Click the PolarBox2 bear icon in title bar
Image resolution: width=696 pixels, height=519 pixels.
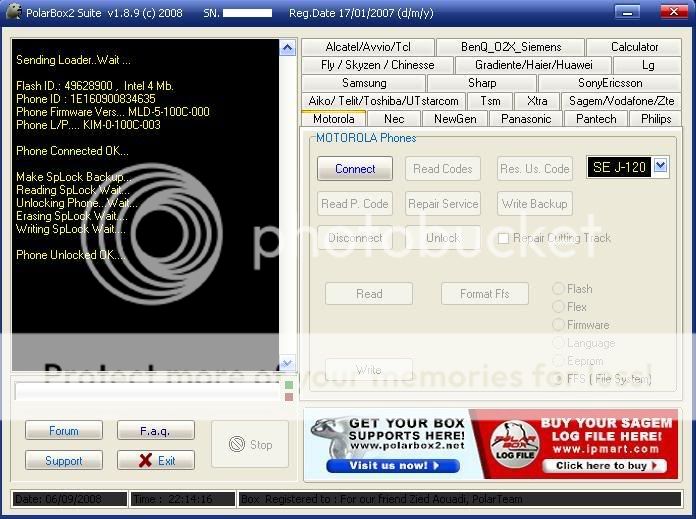(x=13, y=12)
